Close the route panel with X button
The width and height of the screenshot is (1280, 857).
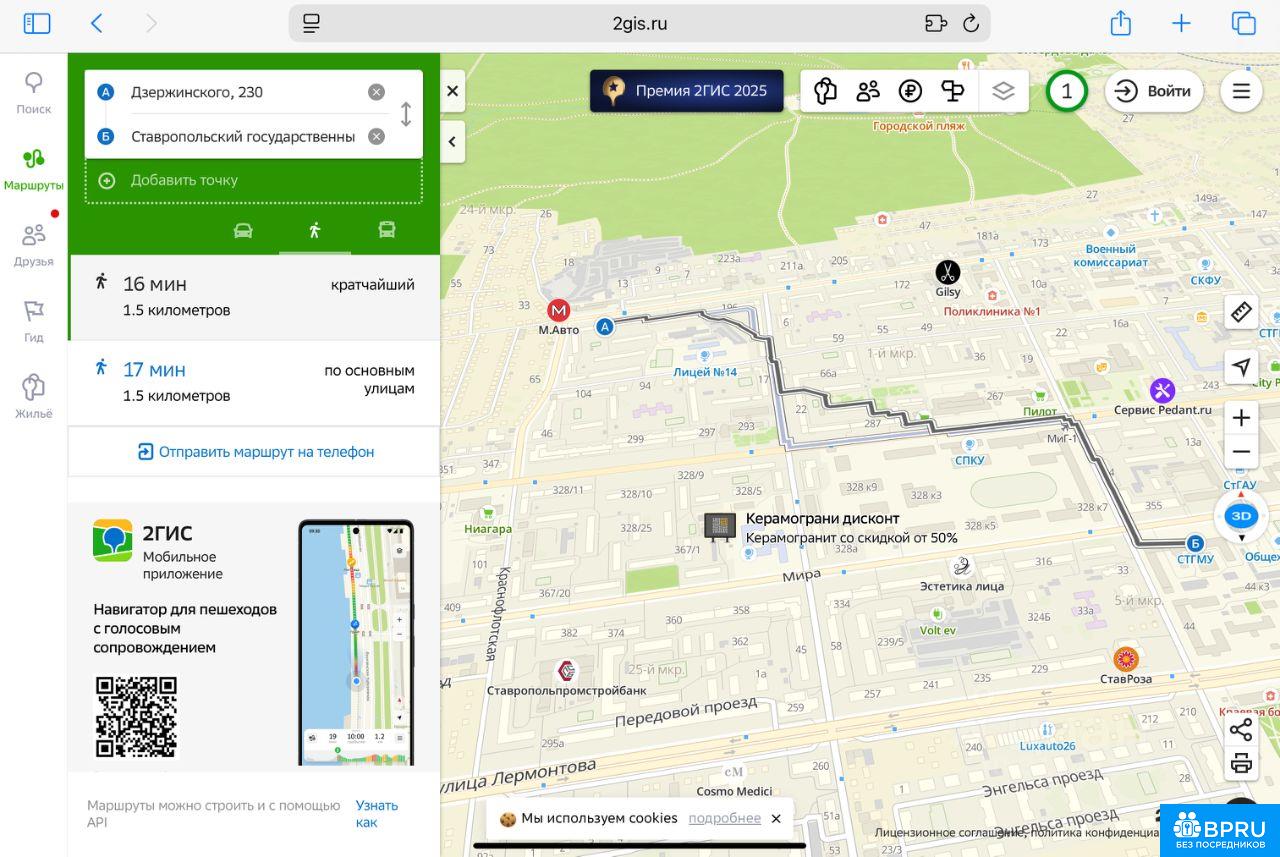pos(452,91)
